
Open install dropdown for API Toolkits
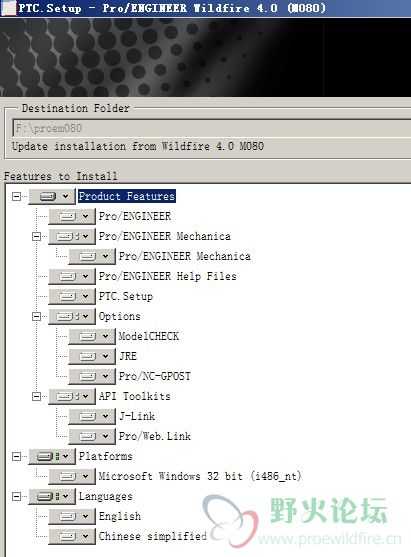pyautogui.click(x=72, y=396)
